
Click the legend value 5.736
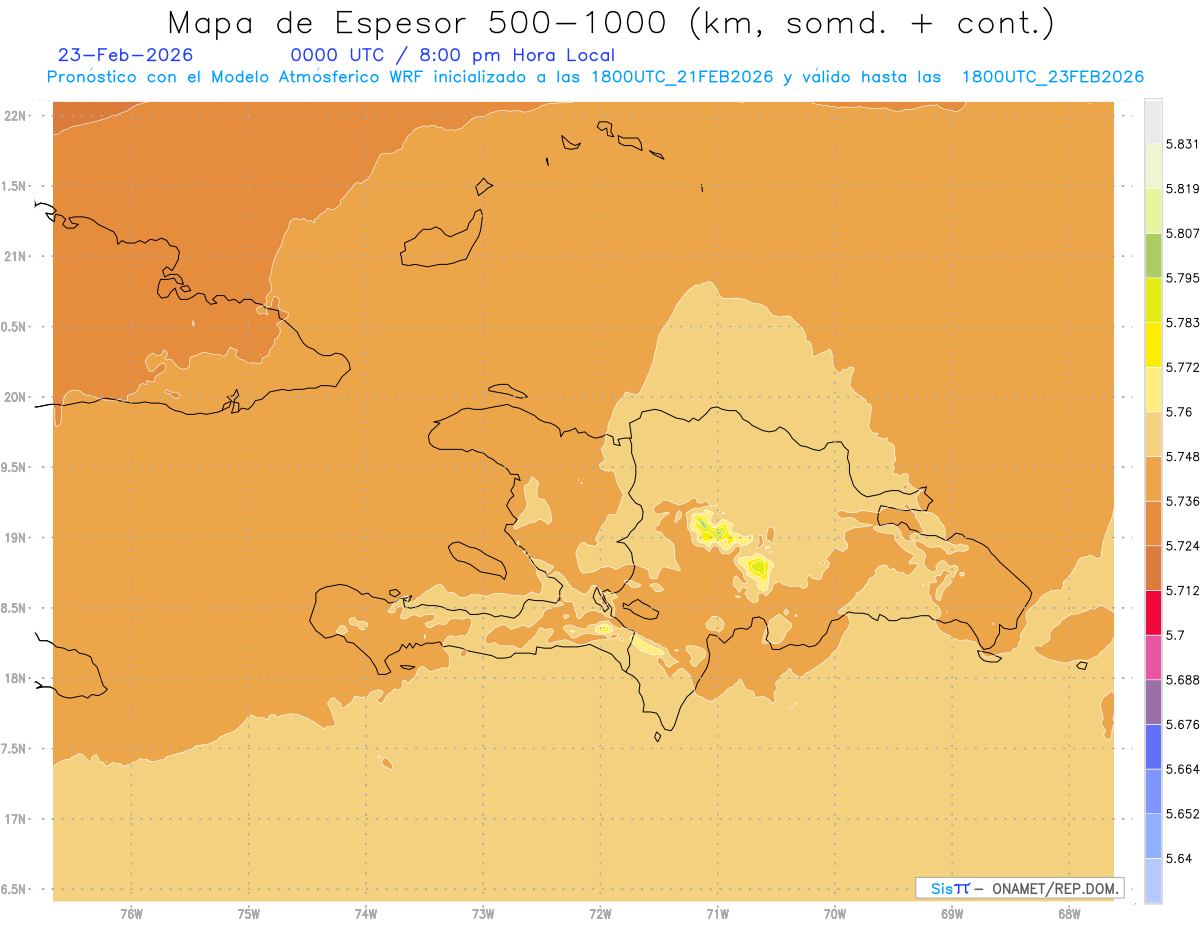(1182, 501)
